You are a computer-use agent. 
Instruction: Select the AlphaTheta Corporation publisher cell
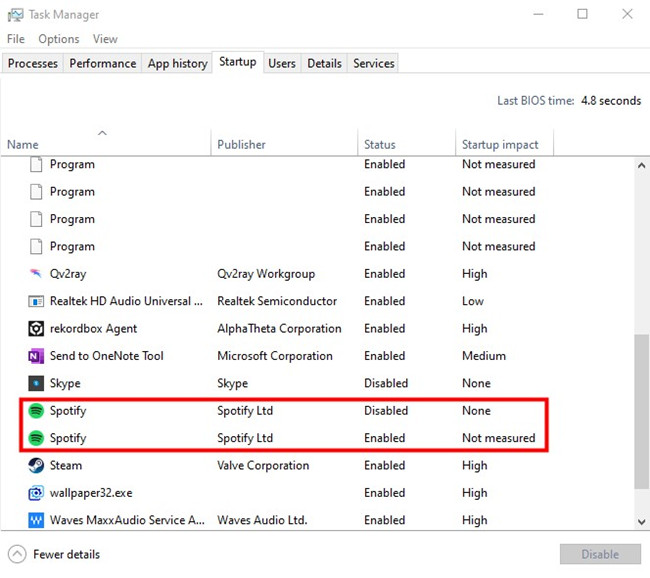[279, 328]
